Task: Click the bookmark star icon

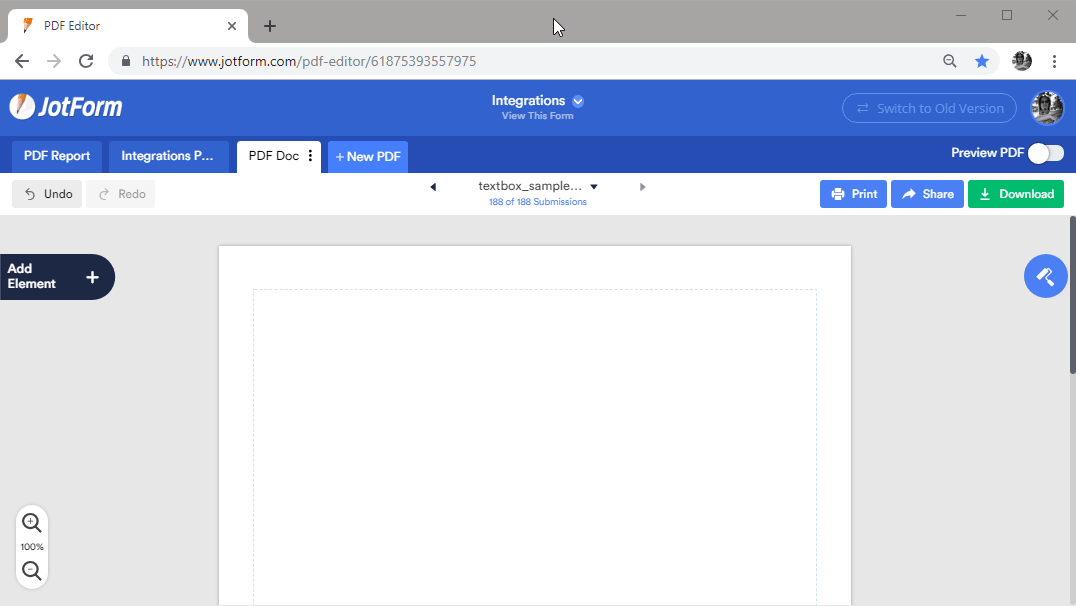Action: coord(982,61)
